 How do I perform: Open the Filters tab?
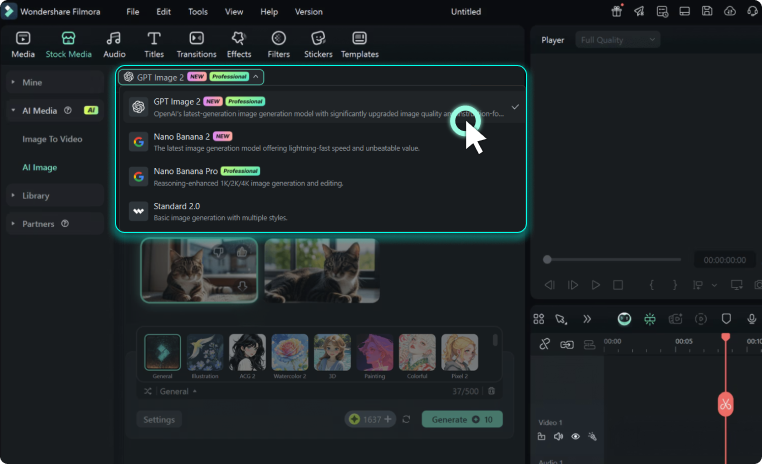click(278, 45)
